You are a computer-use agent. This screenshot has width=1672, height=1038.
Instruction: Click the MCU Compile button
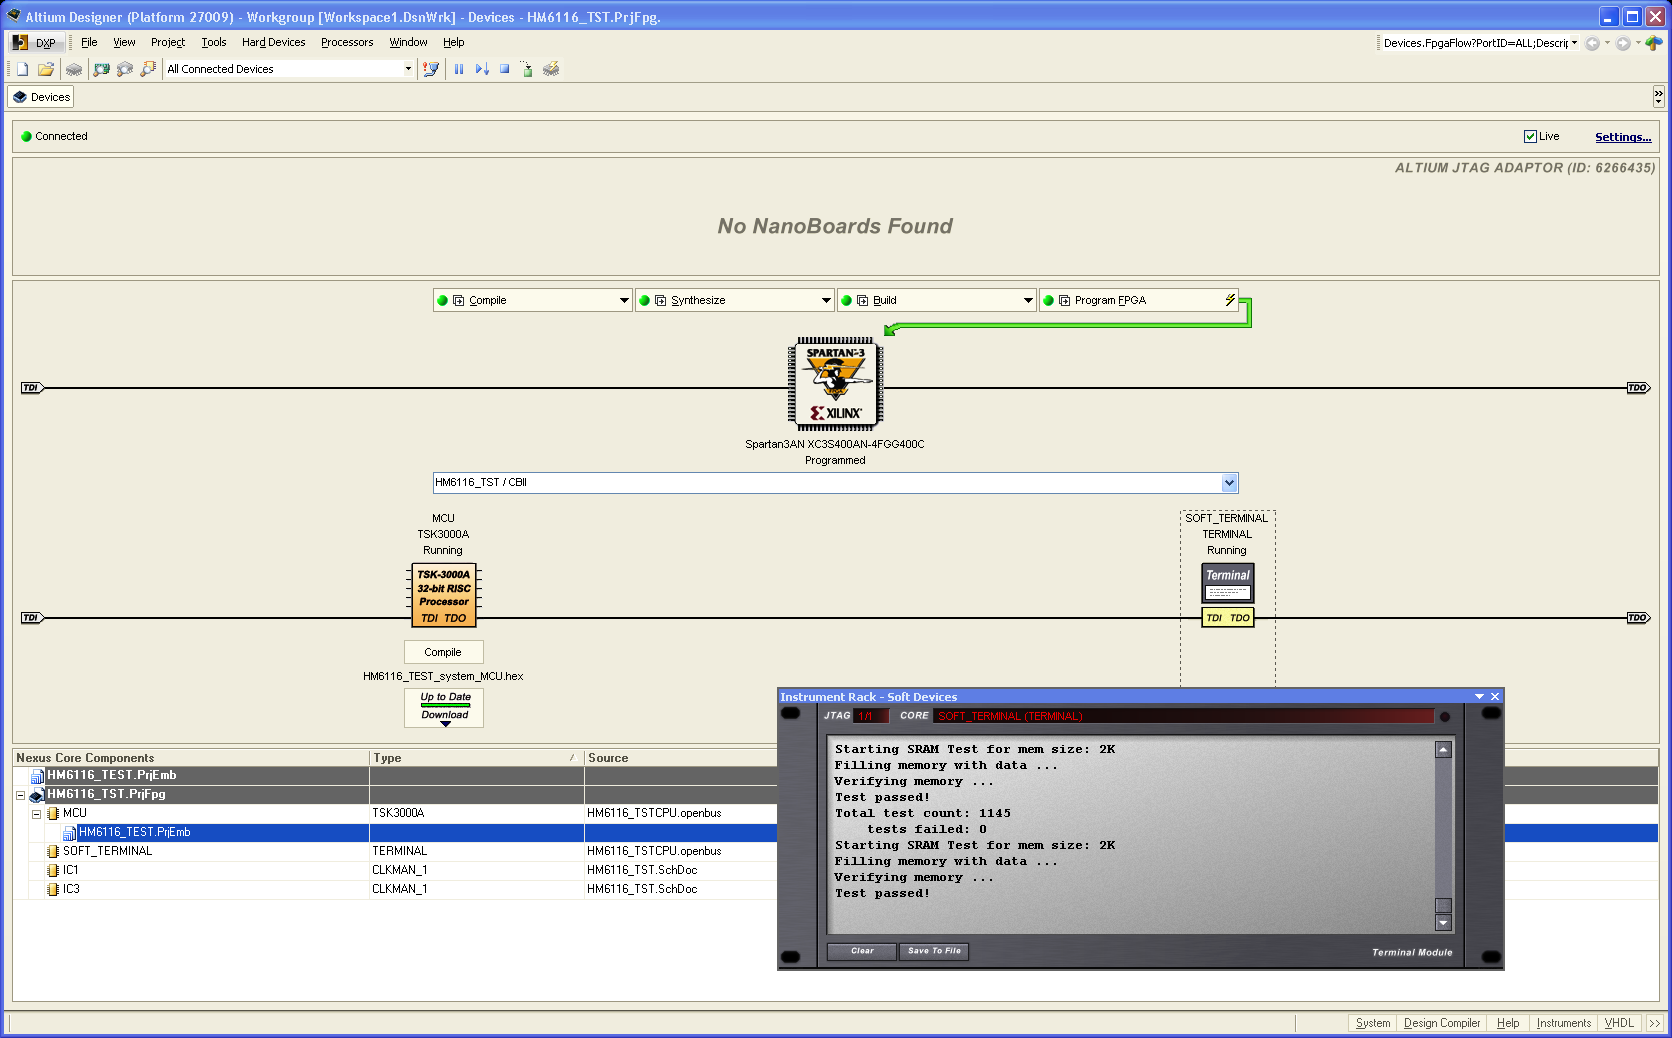[443, 652]
